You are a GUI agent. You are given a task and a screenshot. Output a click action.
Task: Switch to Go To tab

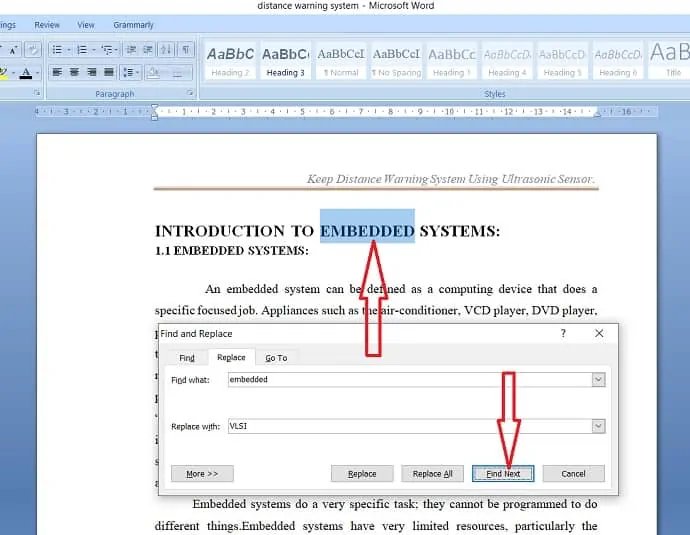pos(276,358)
